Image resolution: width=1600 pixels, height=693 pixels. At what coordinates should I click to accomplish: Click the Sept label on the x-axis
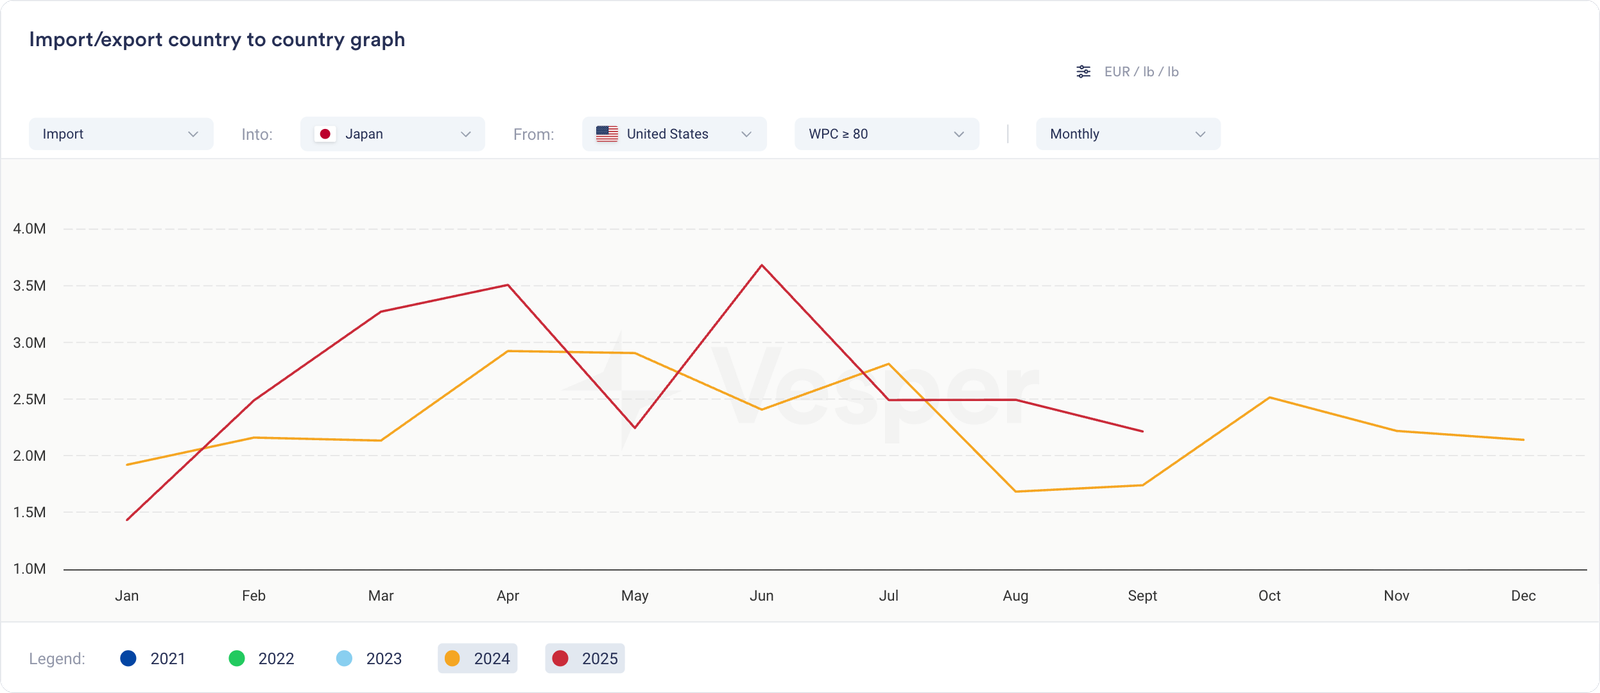pyautogui.click(x=1142, y=596)
